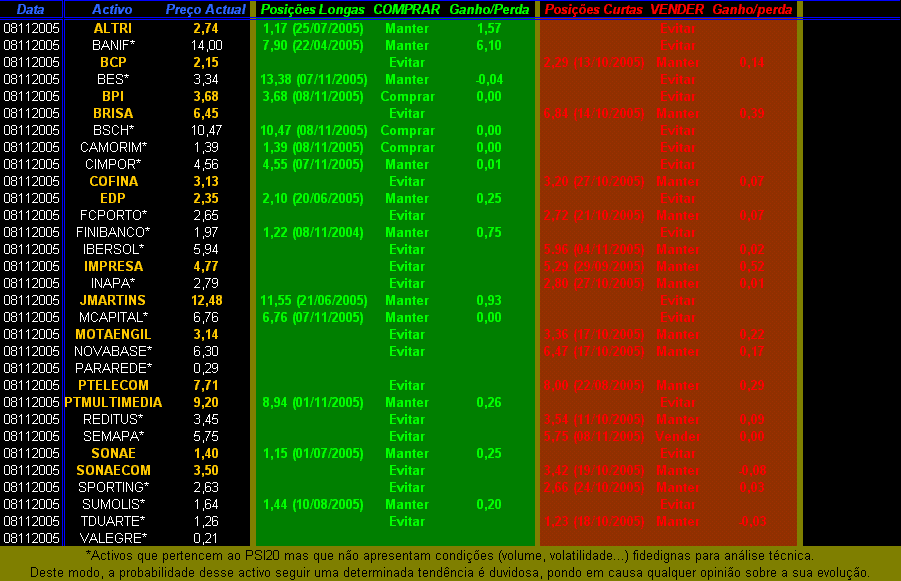Image resolution: width=901 pixels, height=581 pixels.
Task: Select the PARAREDE* asset name
Action: click(113, 368)
